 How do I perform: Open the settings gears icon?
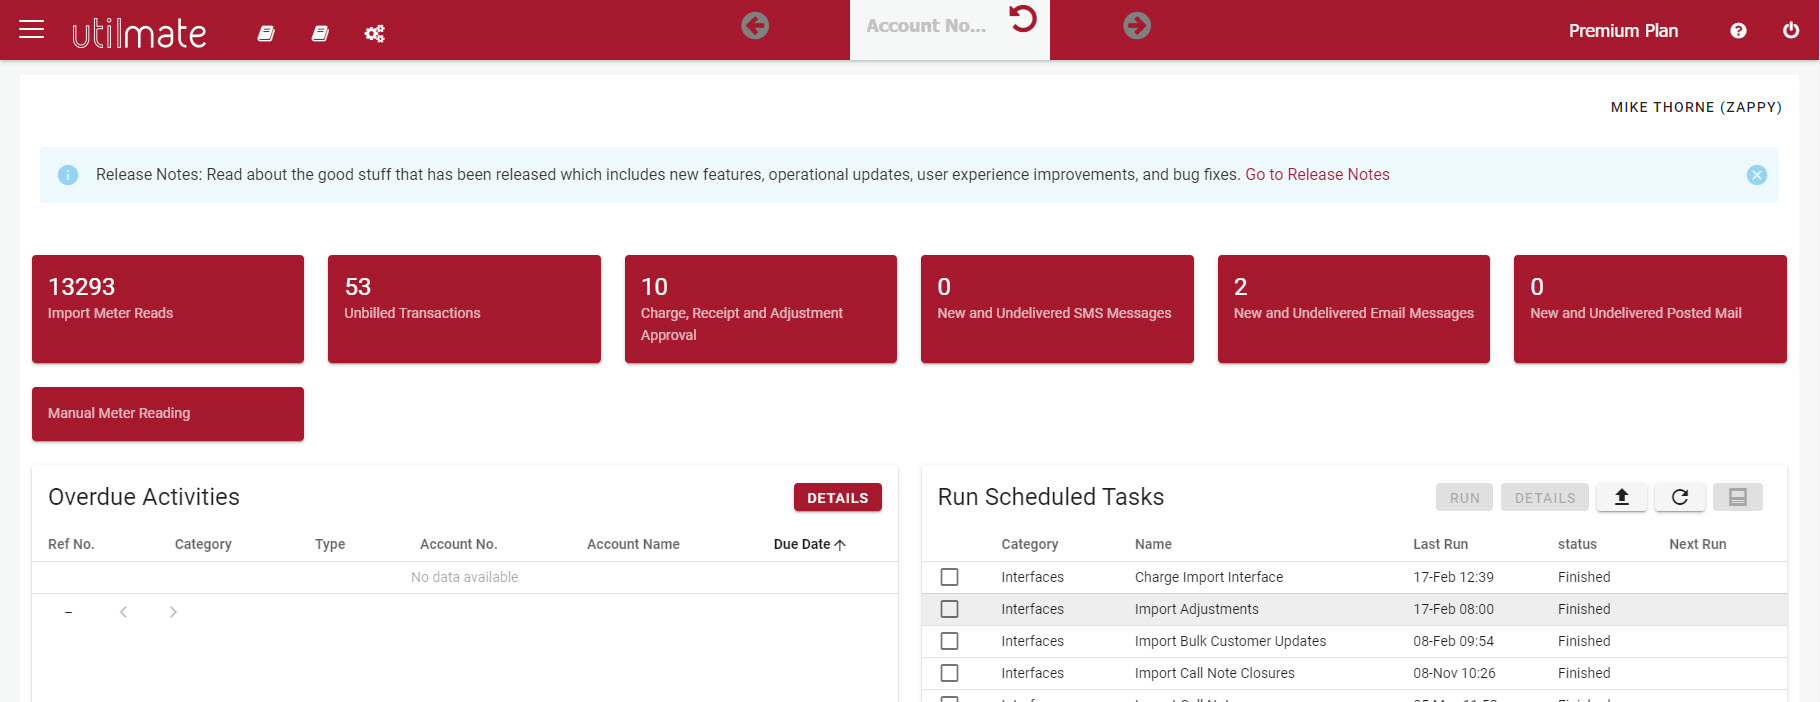(375, 34)
